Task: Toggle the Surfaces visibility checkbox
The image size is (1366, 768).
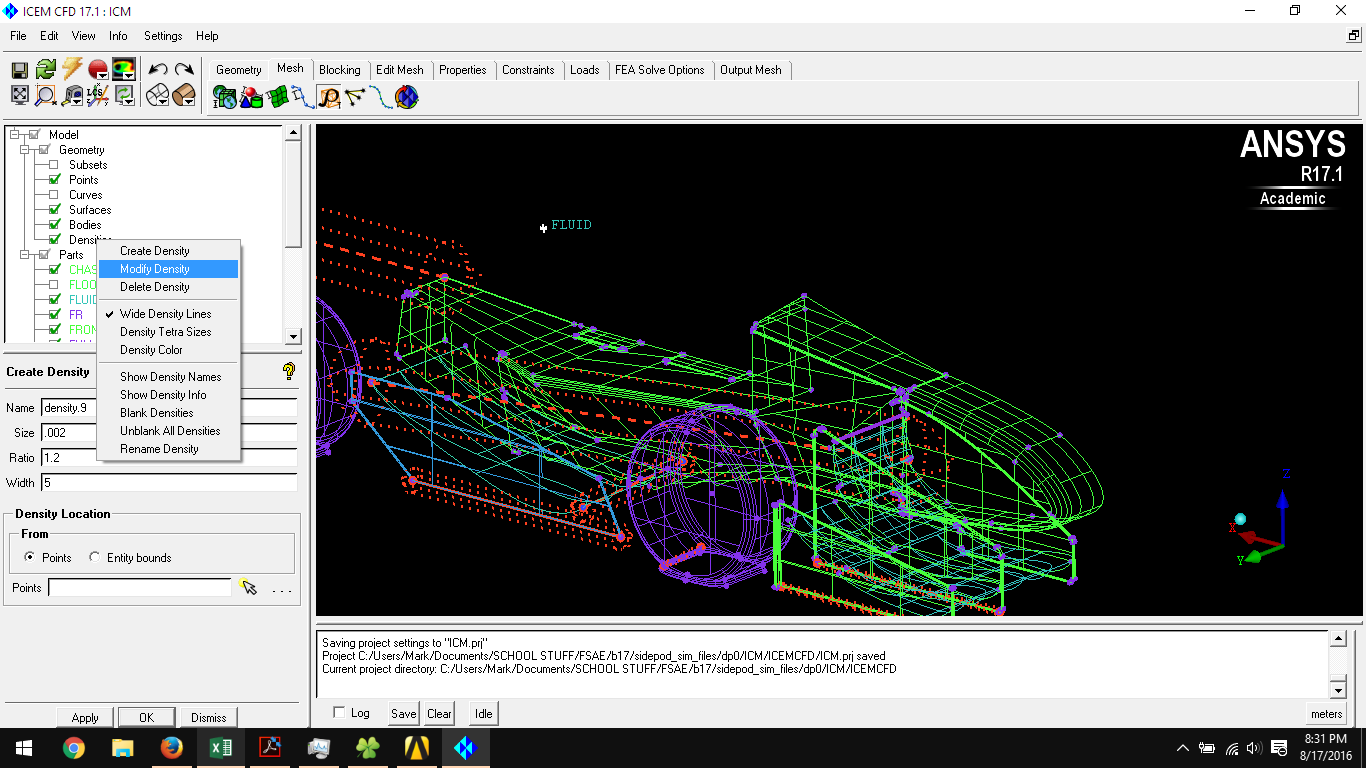Action: [55, 210]
